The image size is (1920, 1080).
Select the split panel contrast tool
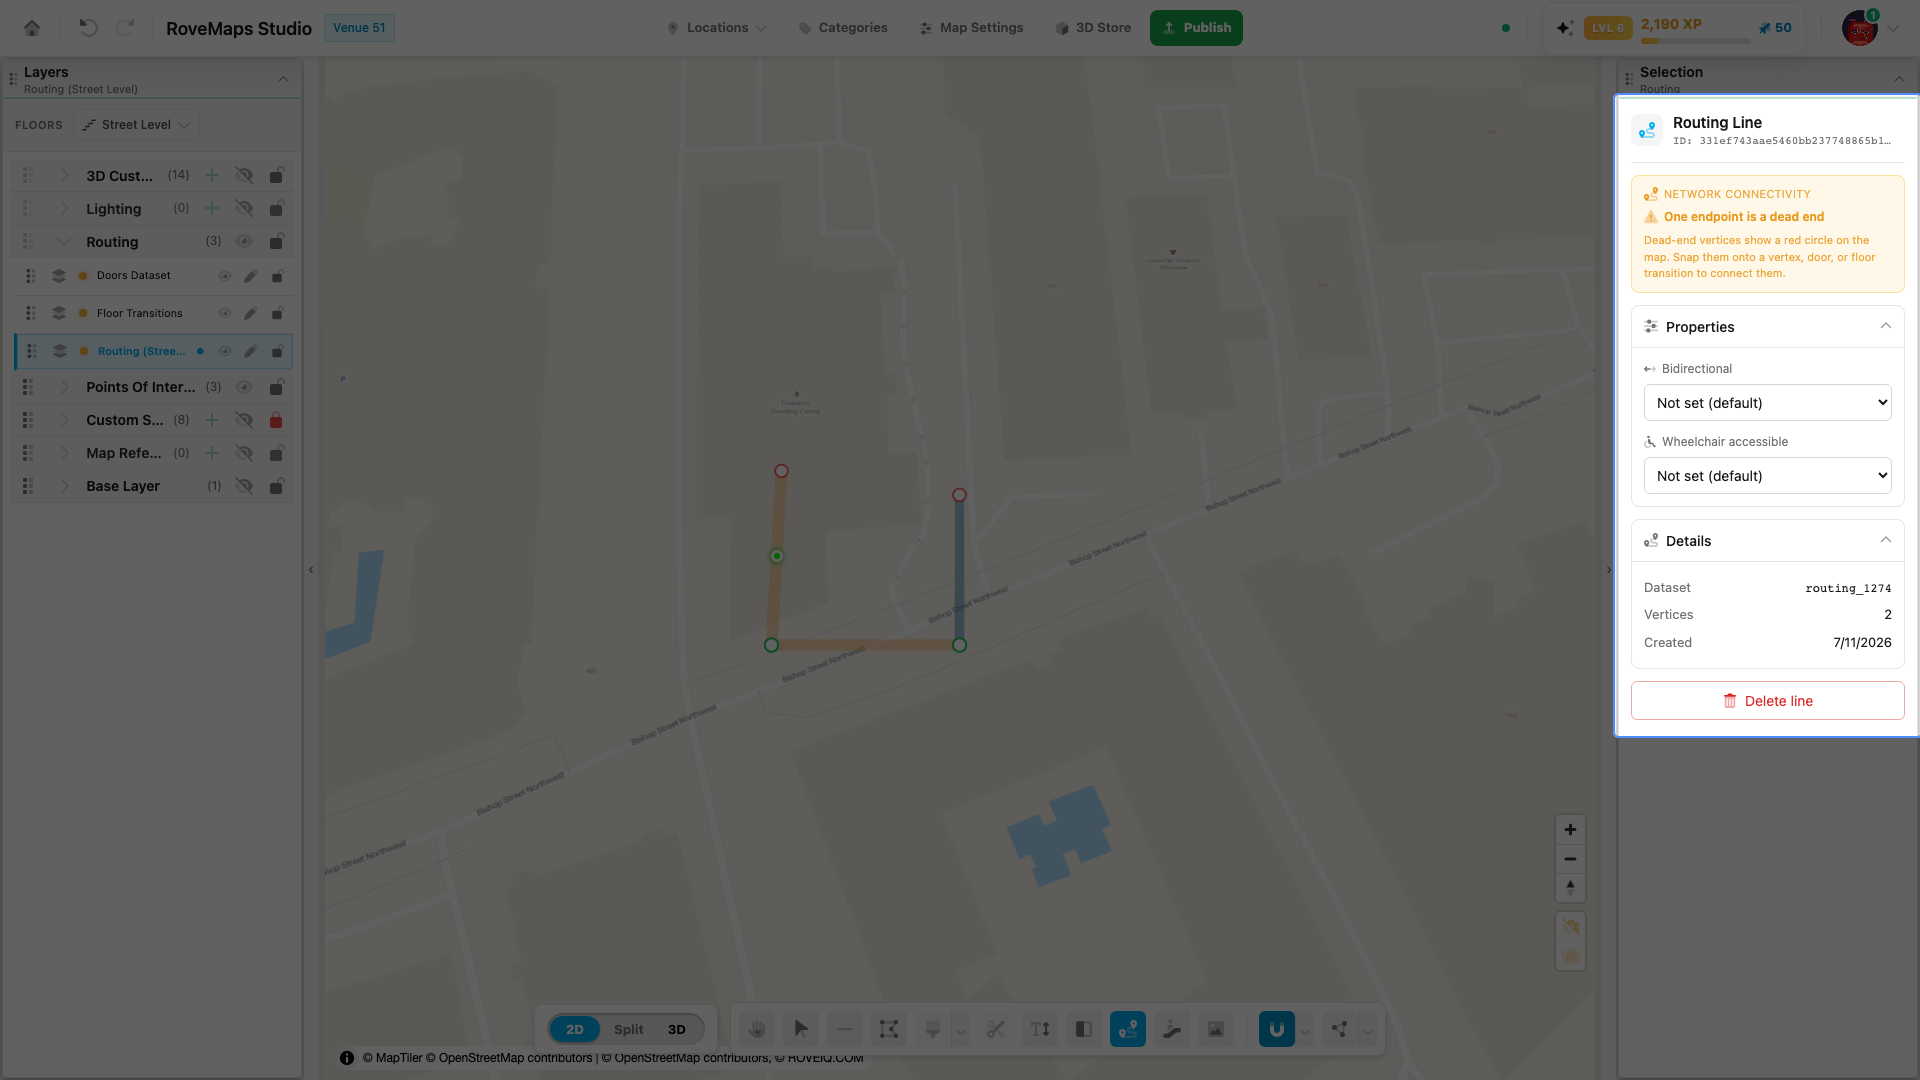(1084, 1029)
